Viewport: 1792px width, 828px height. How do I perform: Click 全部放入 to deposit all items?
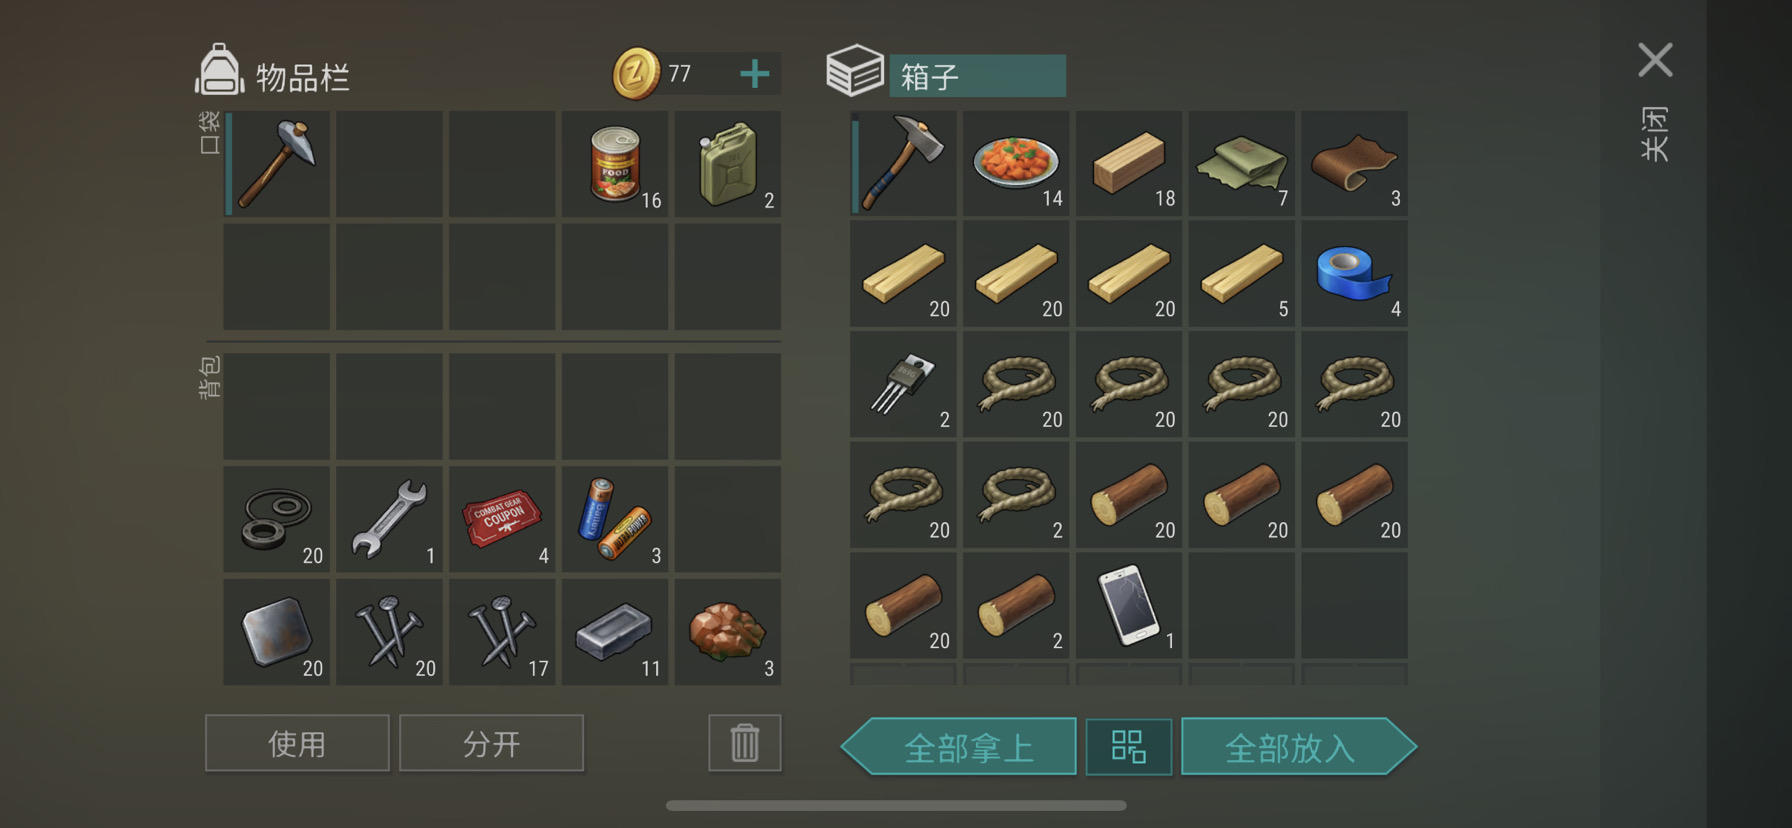(1298, 746)
